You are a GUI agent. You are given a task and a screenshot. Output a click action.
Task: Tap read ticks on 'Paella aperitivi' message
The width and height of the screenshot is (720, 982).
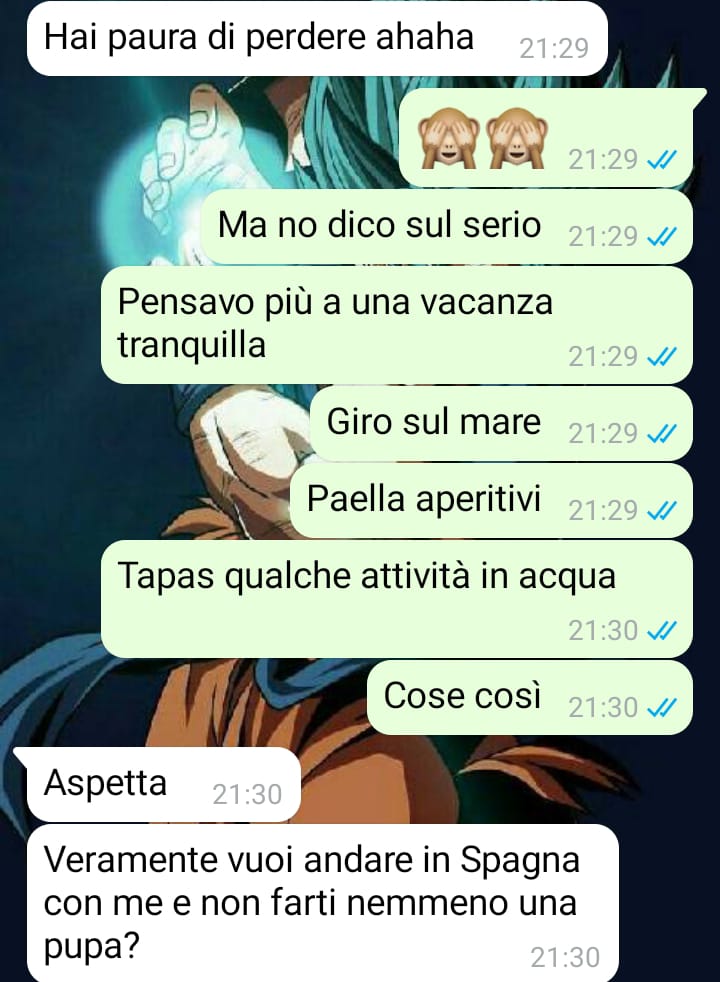661,511
